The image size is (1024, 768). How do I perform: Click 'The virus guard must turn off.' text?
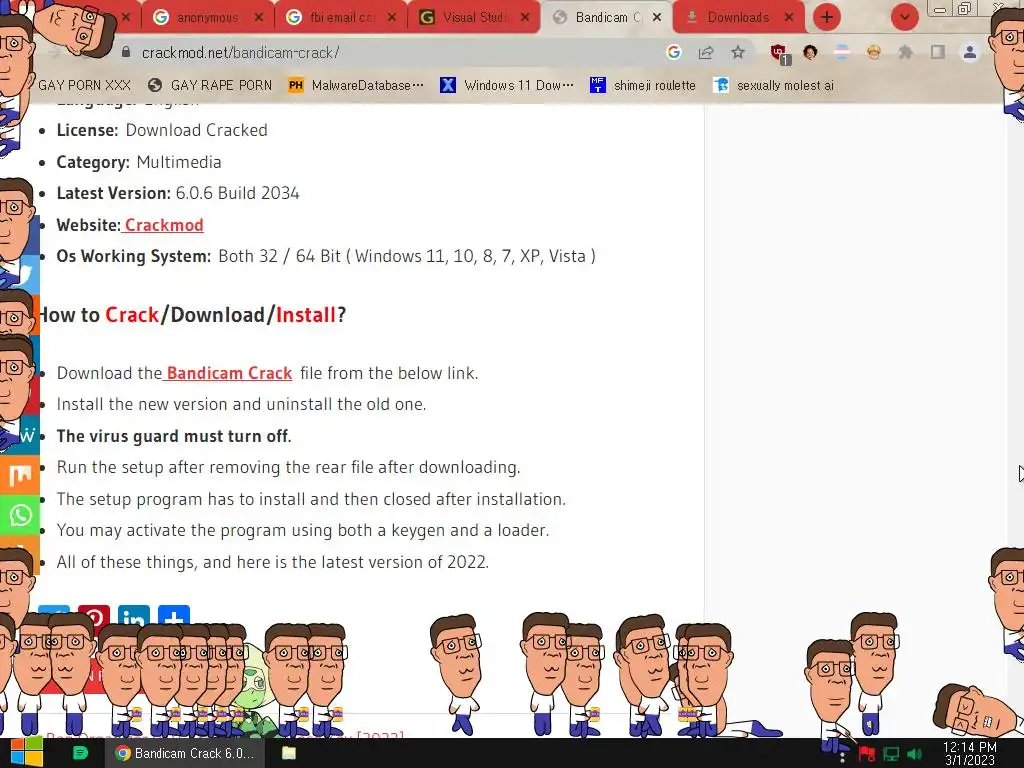tap(174, 436)
